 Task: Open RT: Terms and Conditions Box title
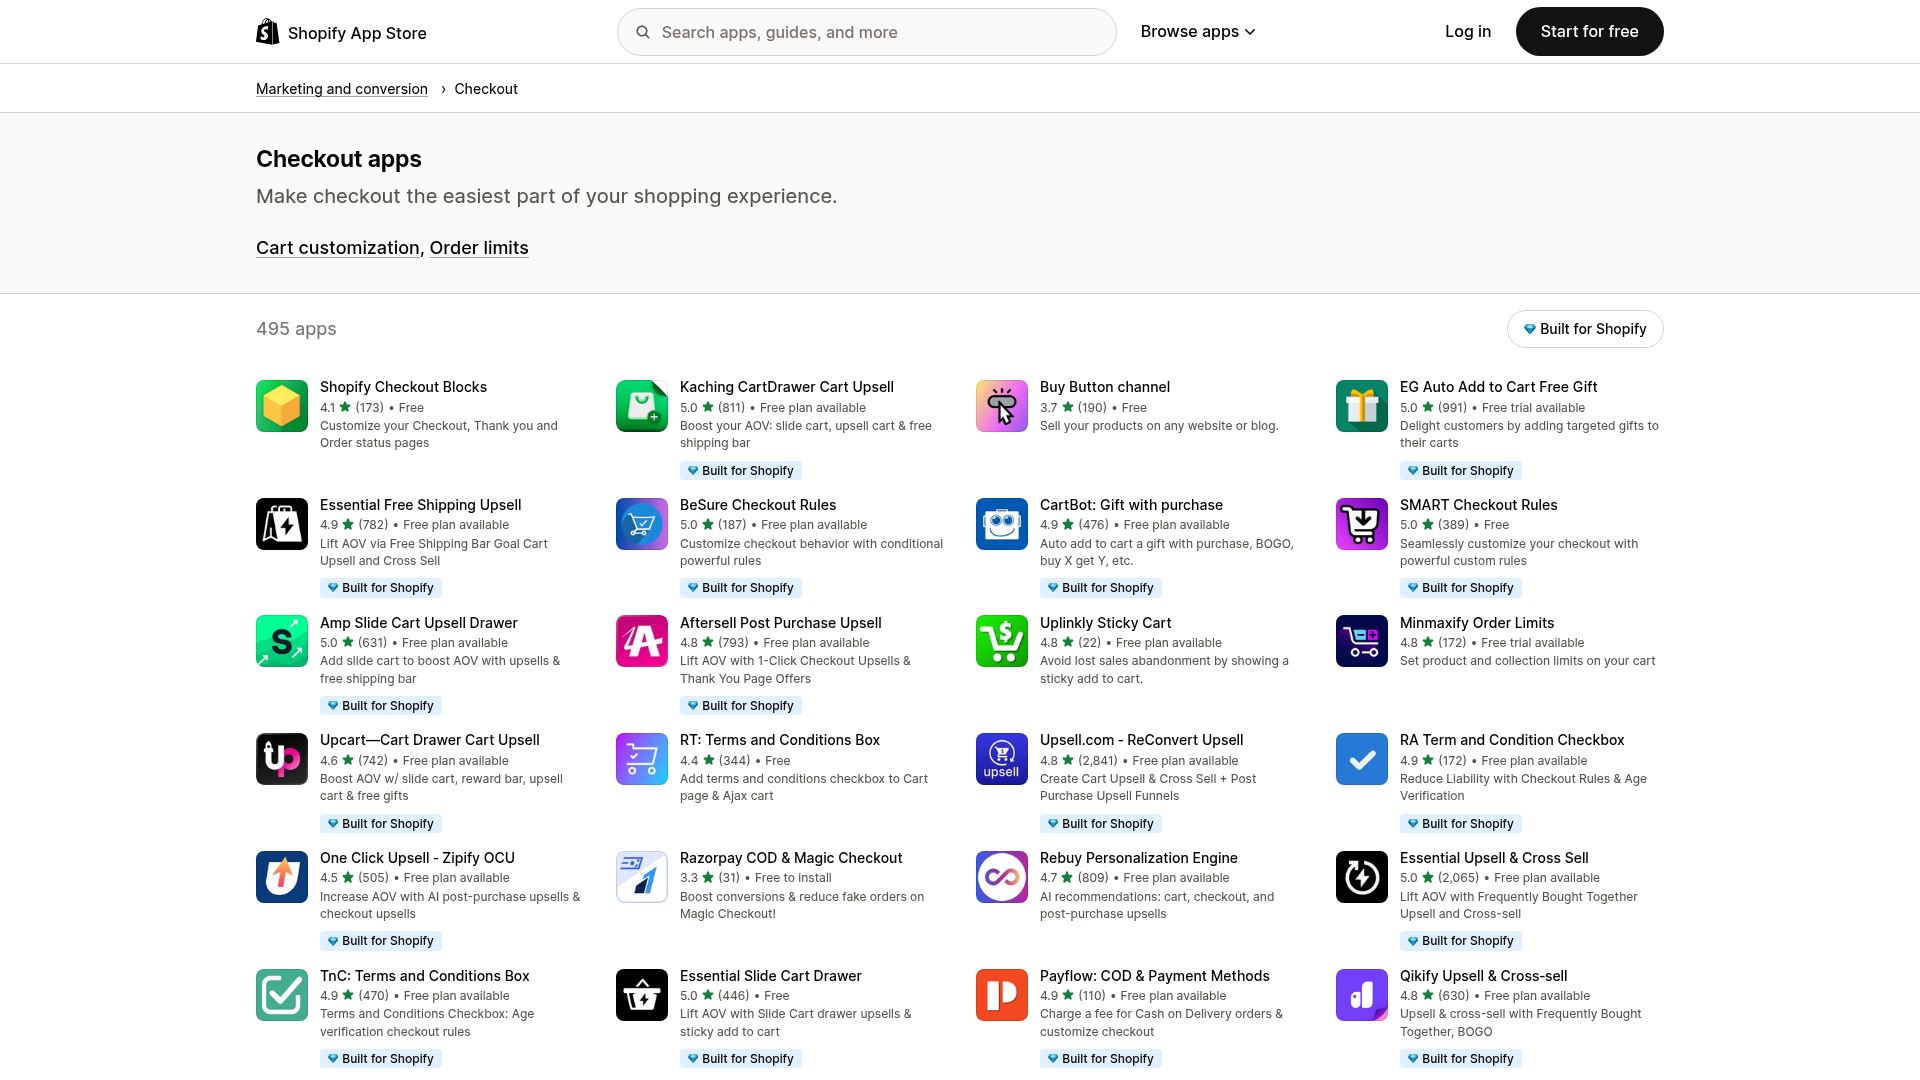[780, 740]
